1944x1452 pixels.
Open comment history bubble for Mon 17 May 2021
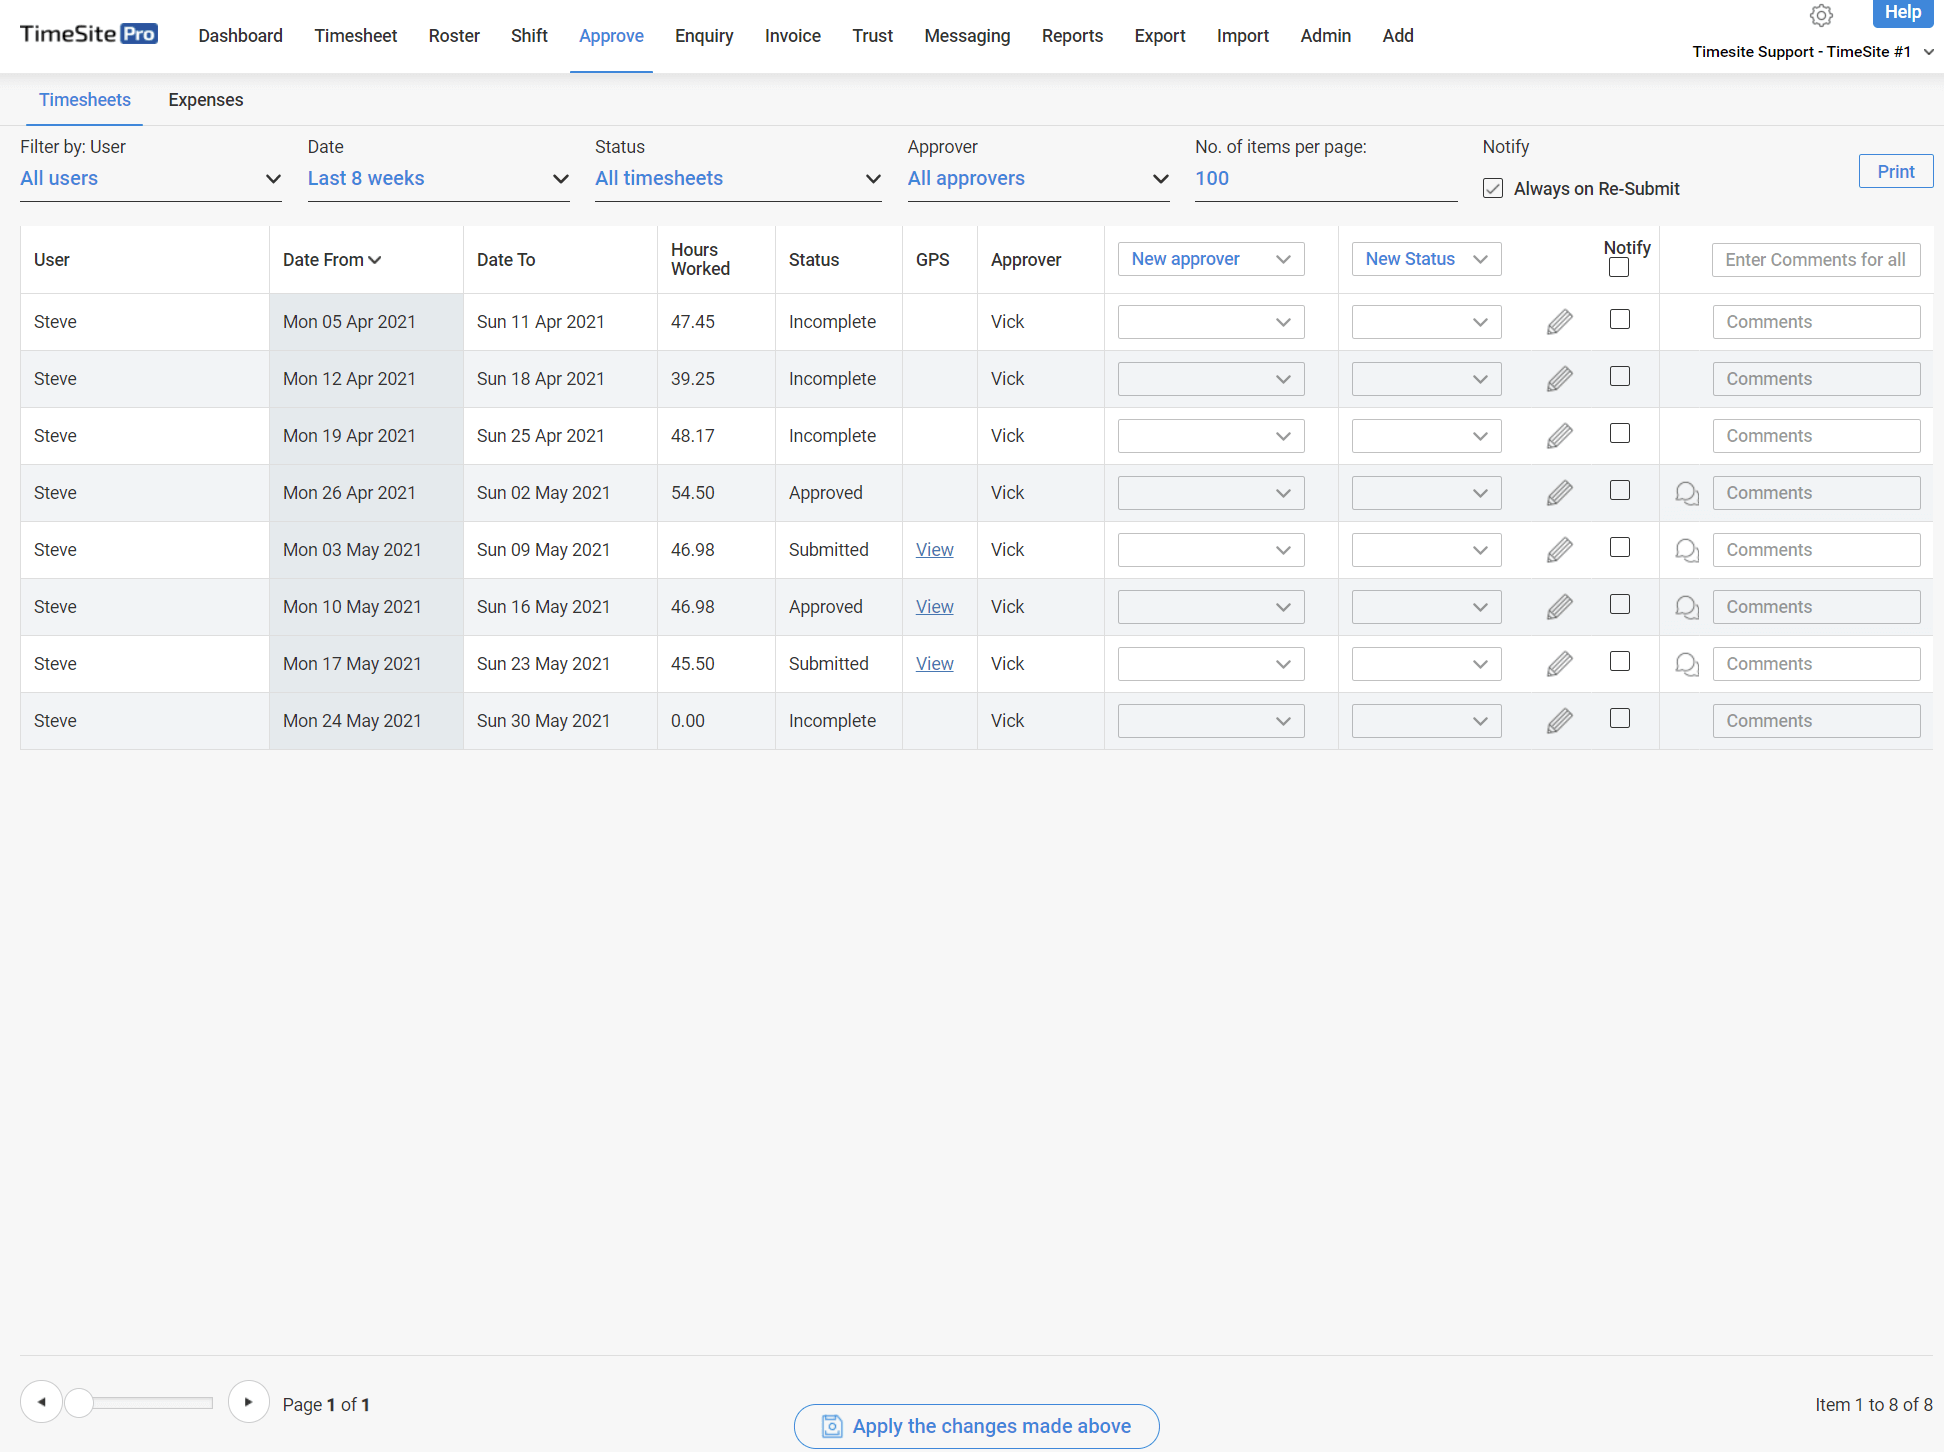(x=1687, y=665)
